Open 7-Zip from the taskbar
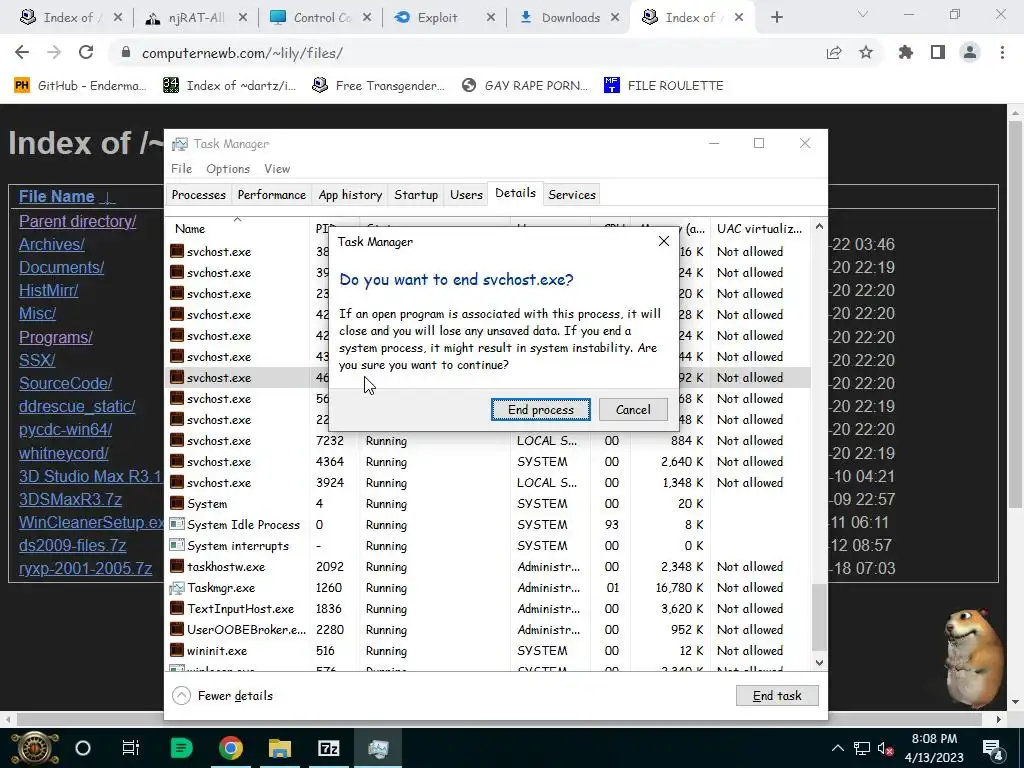This screenshot has height=768, width=1024. click(328, 748)
